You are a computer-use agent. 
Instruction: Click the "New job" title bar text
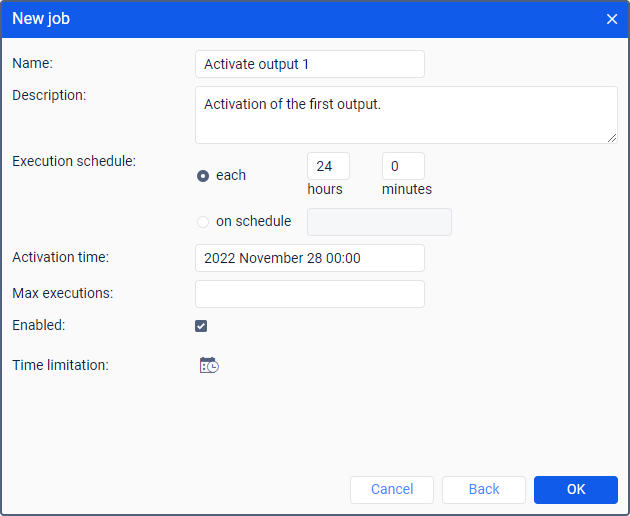pos(41,19)
